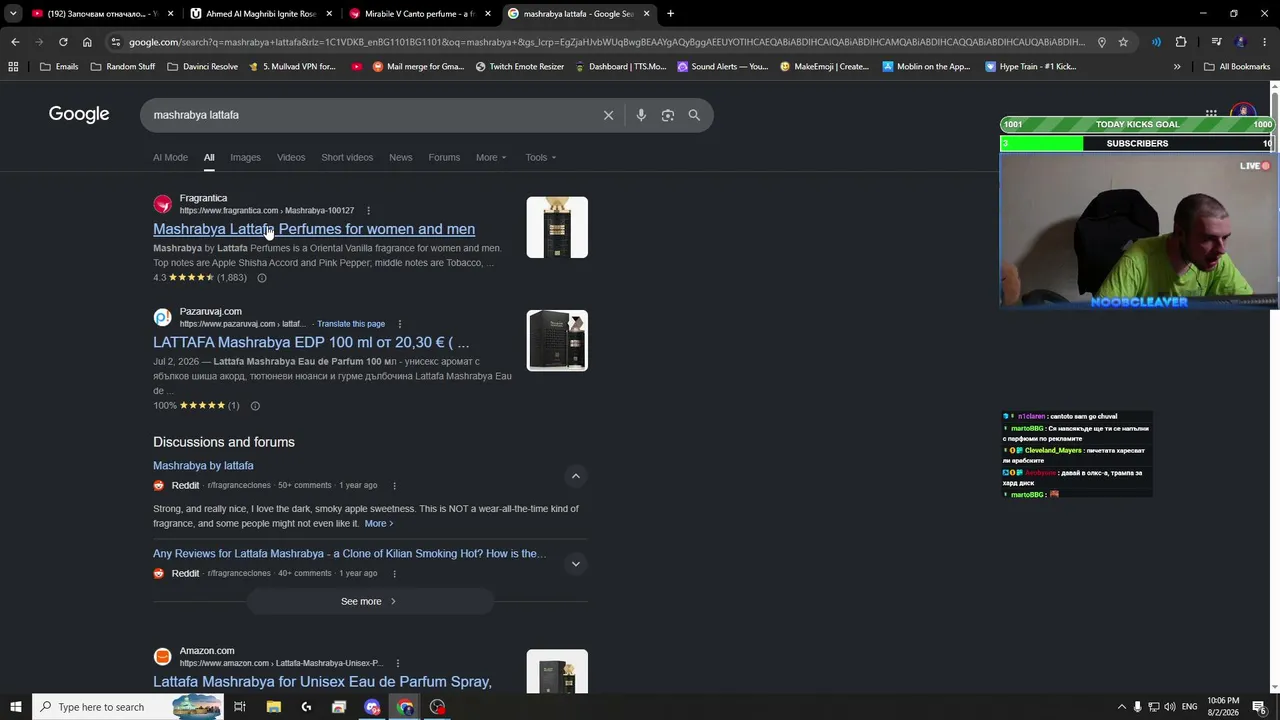Open Discord from the taskbar
Image resolution: width=1280 pixels, height=720 pixels.
click(372, 707)
